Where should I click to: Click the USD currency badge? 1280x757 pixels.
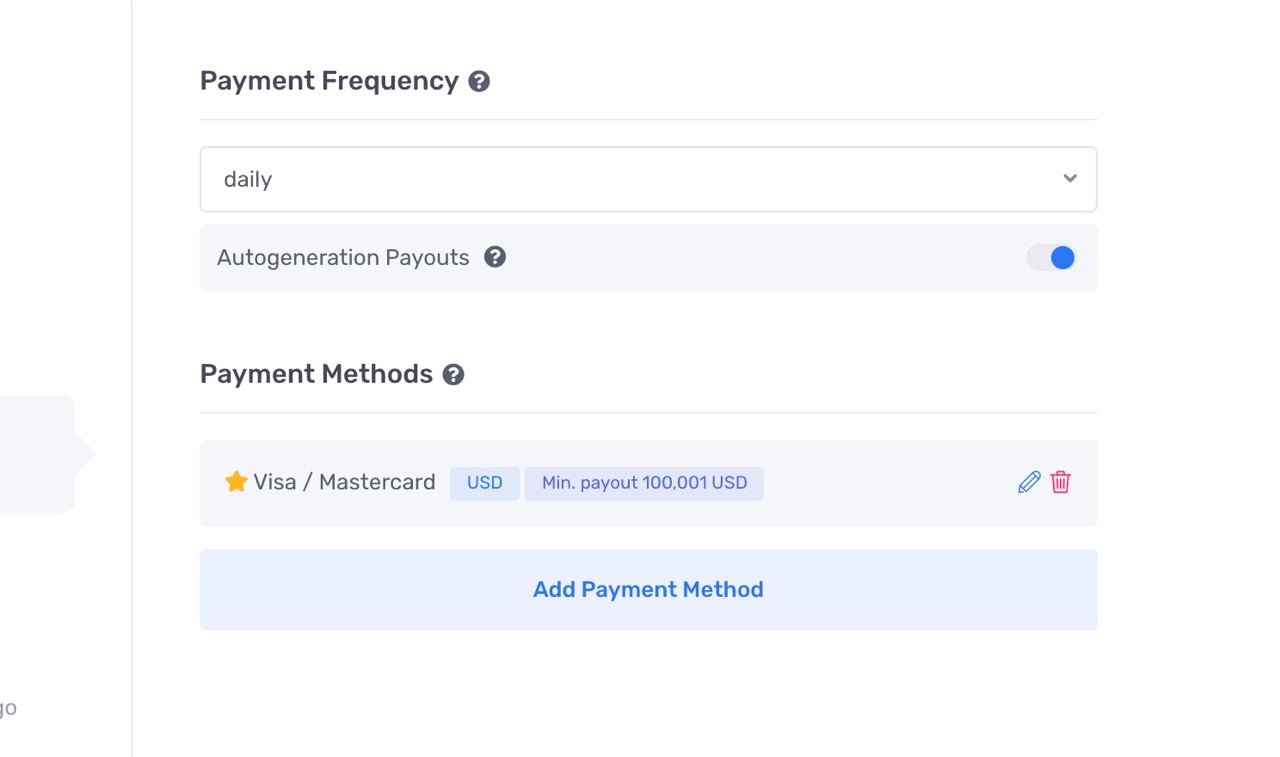(484, 483)
